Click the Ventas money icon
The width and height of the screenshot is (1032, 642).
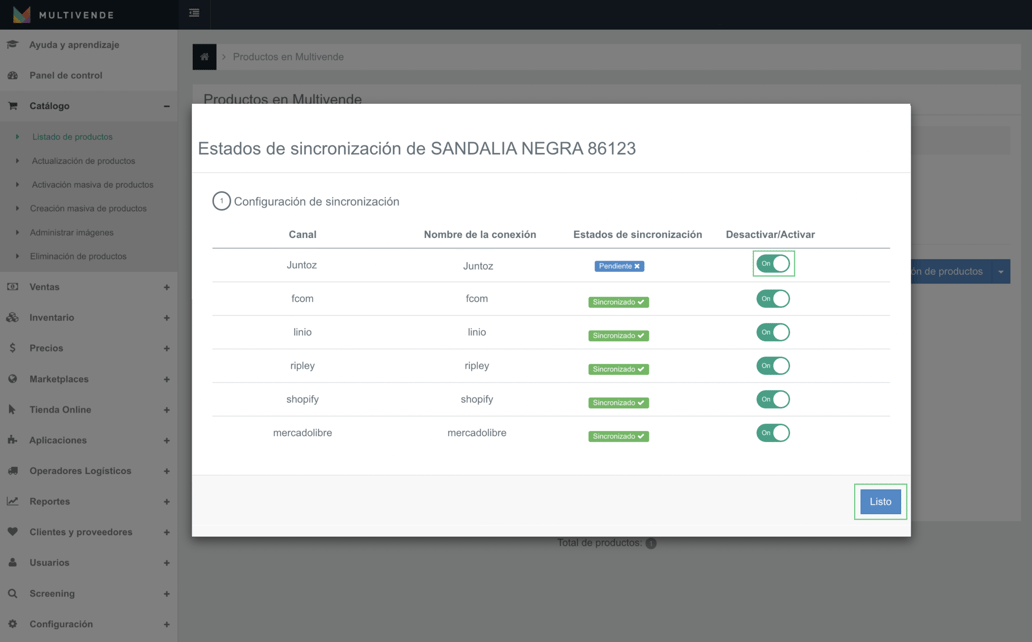tap(13, 286)
